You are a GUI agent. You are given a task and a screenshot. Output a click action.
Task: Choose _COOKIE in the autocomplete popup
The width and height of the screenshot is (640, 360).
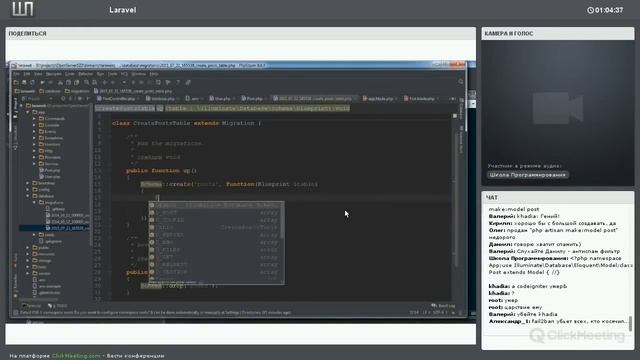[214, 220]
